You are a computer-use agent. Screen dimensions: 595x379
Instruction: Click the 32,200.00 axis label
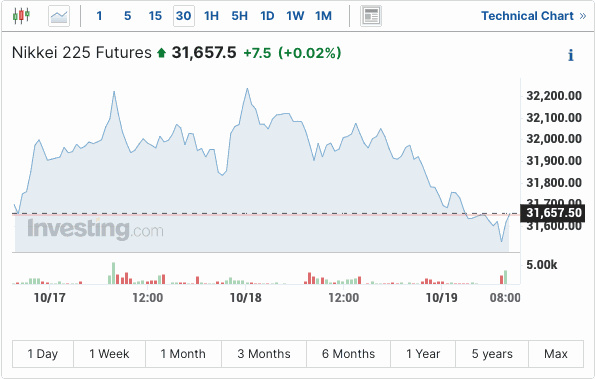tap(554, 96)
